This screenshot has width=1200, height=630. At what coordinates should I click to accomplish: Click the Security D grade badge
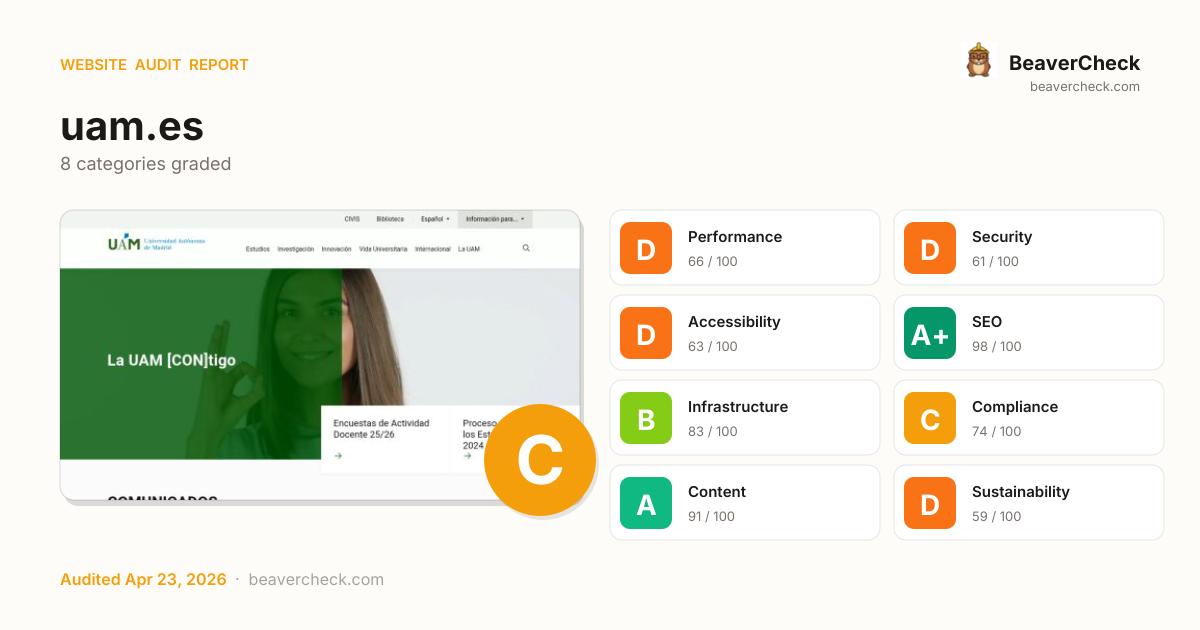(x=930, y=248)
